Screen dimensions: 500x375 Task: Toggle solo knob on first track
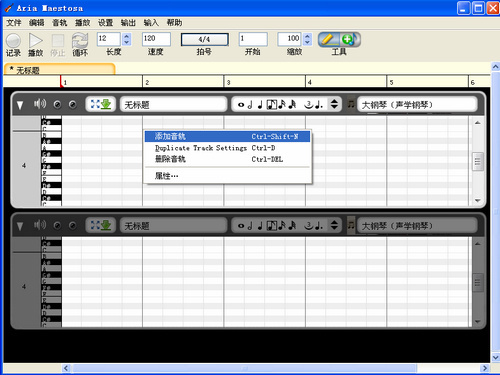57,105
